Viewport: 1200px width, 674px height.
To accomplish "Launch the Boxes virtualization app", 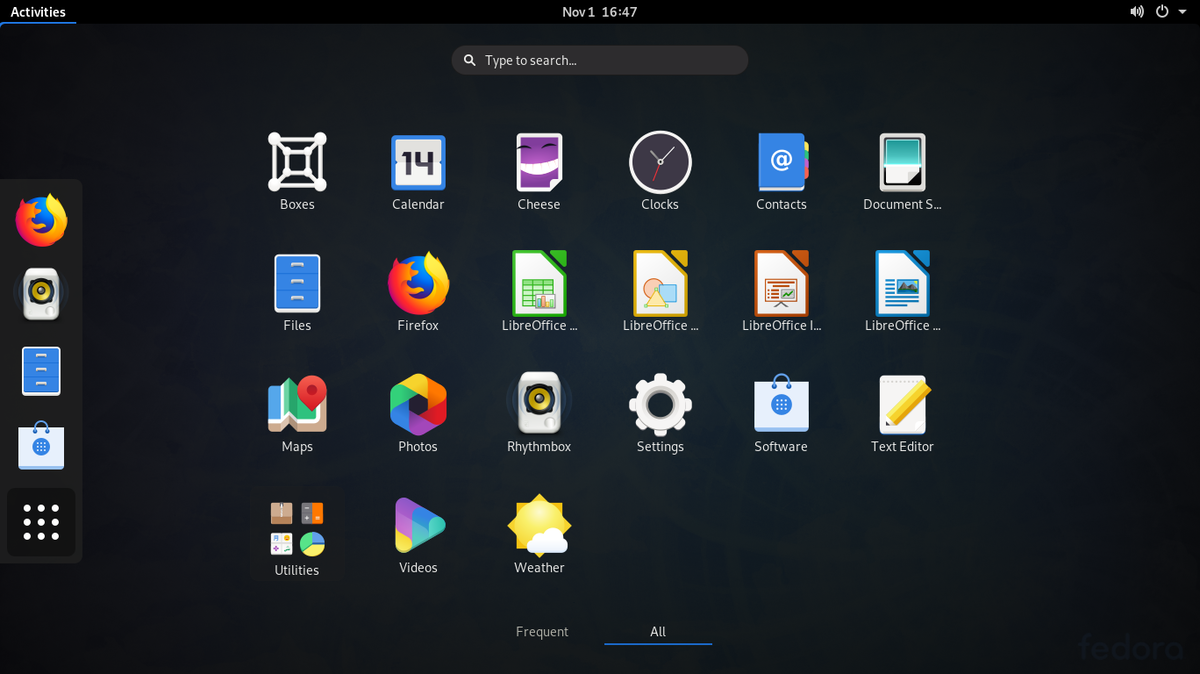I will [297, 162].
